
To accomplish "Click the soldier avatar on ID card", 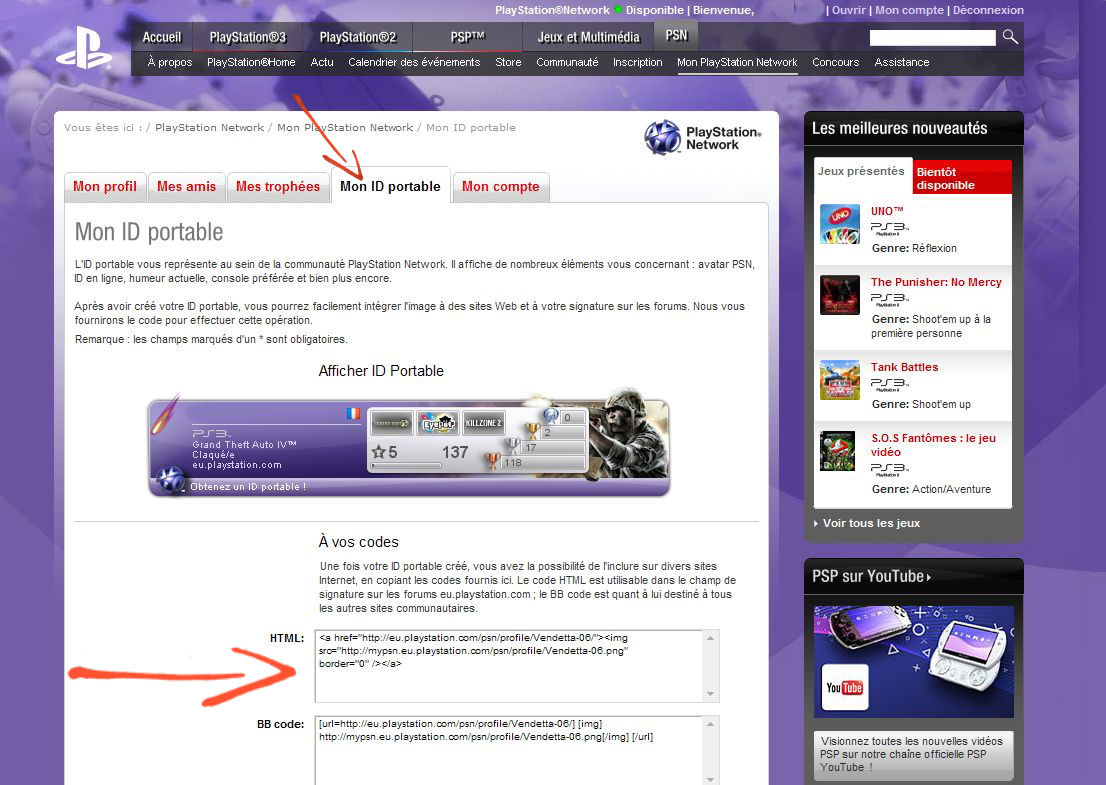I will pos(627,434).
